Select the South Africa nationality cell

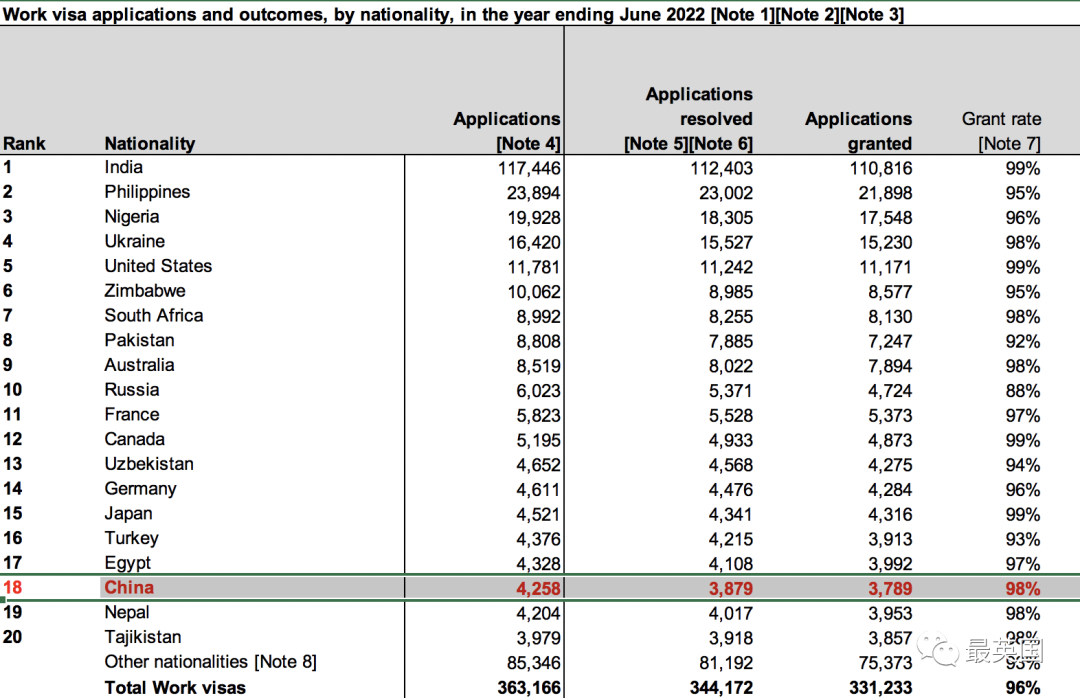tap(154, 316)
